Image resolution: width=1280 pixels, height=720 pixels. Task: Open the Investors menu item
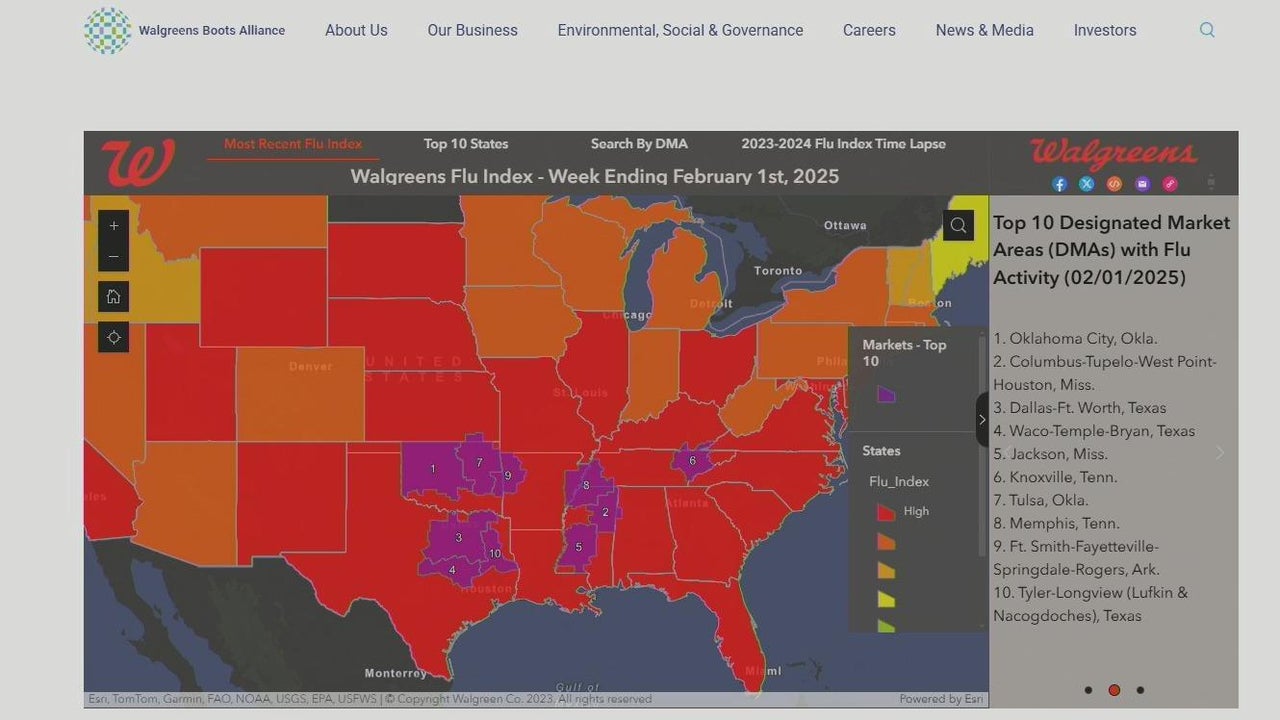(1105, 30)
